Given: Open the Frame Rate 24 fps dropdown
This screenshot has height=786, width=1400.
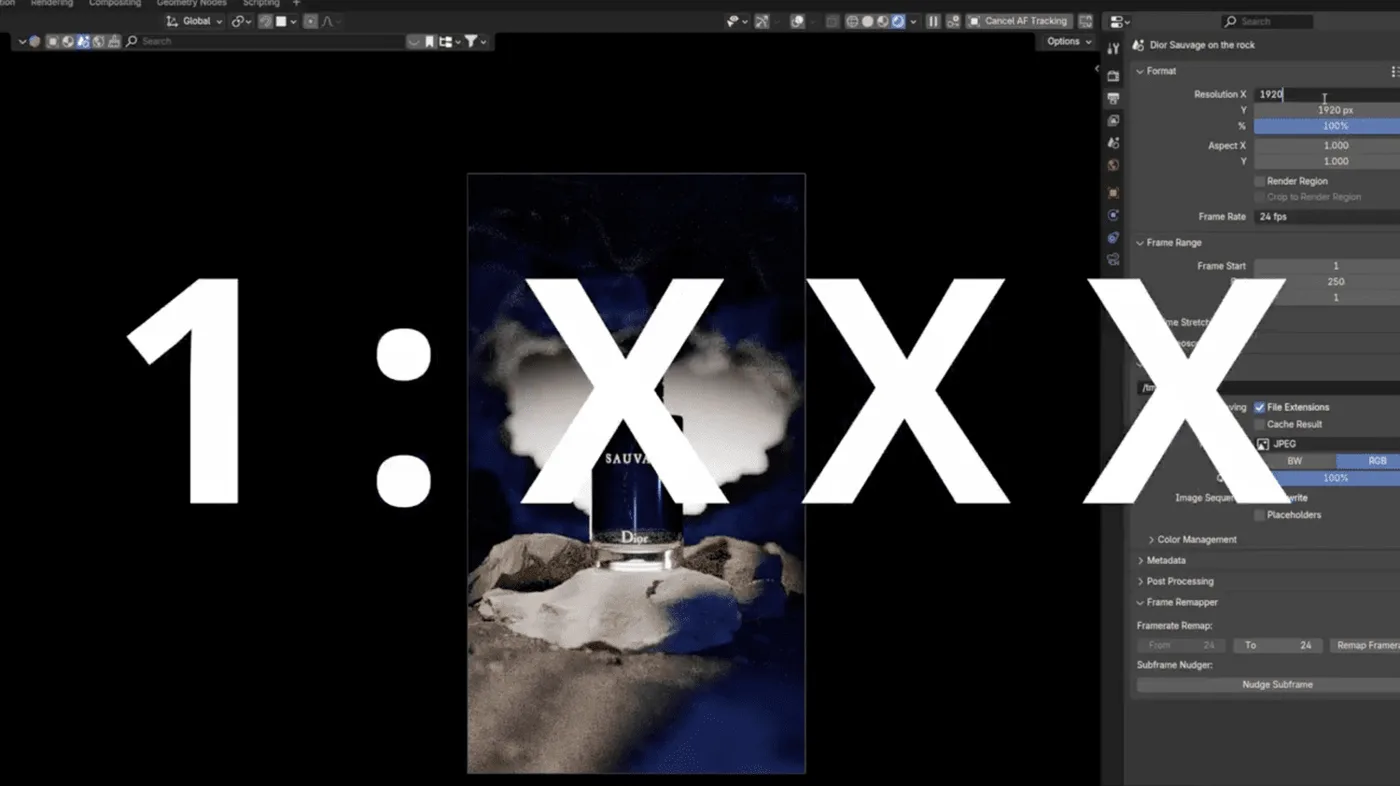Looking at the screenshot, I should click(1327, 217).
